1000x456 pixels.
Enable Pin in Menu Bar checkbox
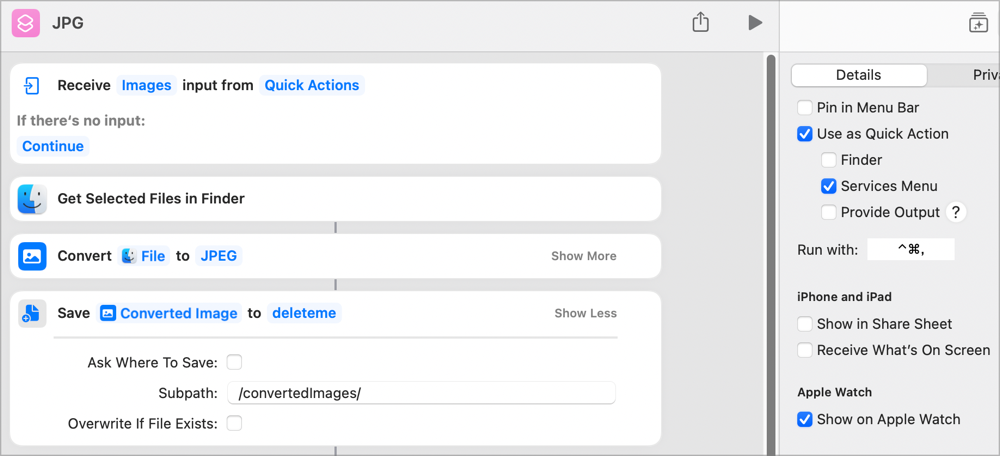click(x=805, y=108)
